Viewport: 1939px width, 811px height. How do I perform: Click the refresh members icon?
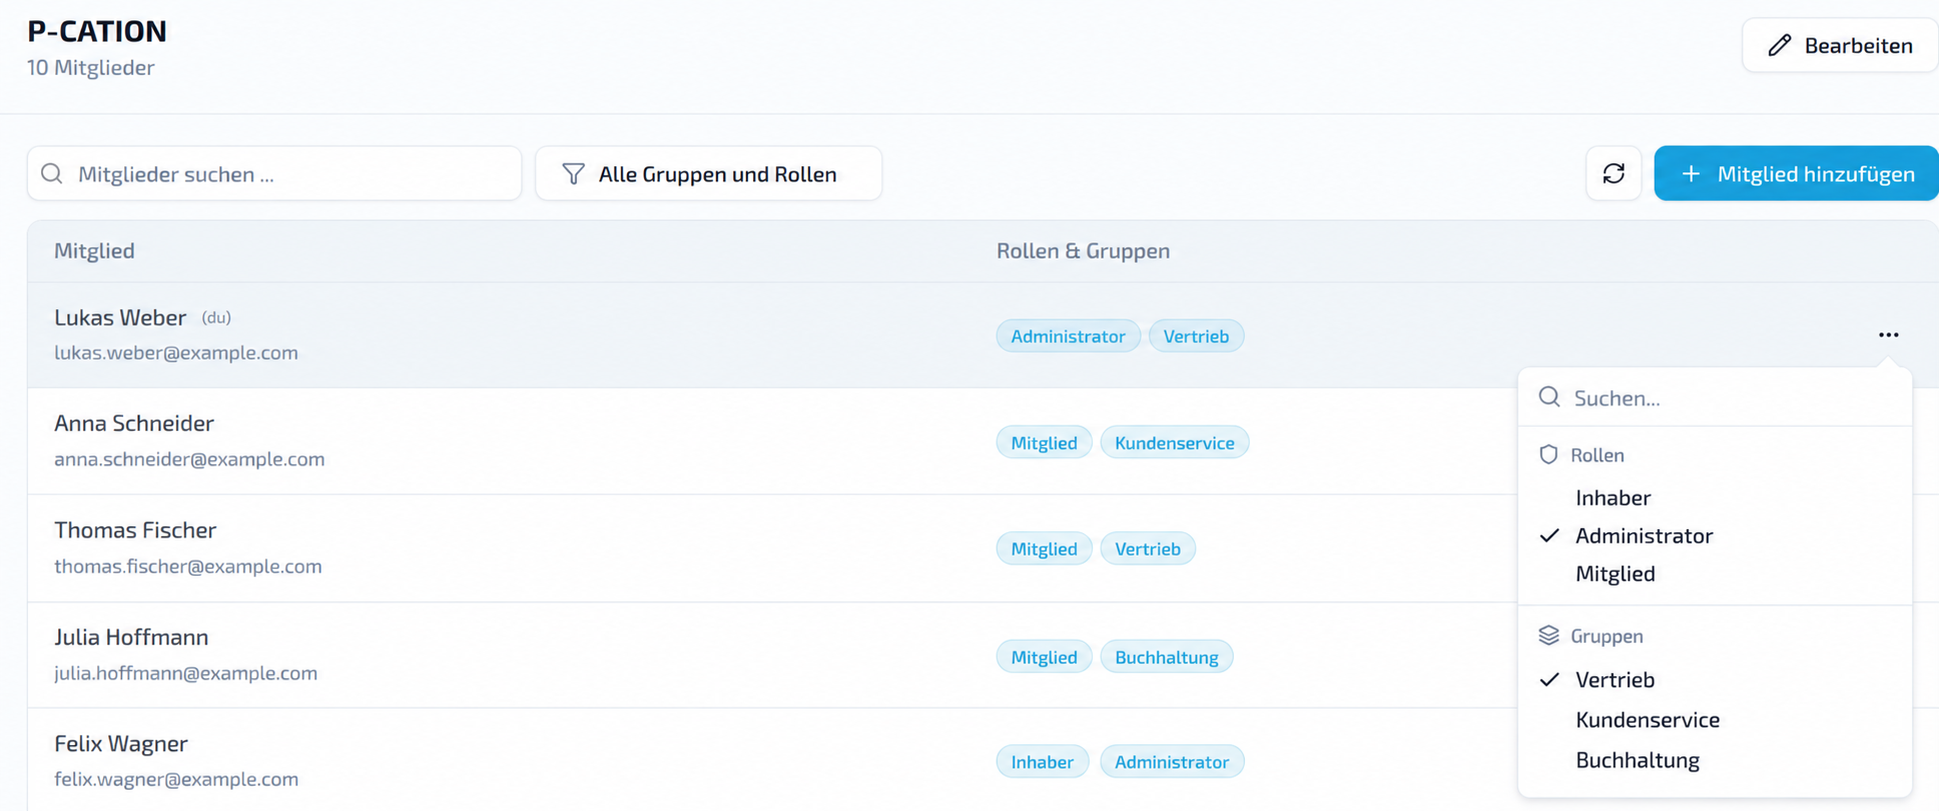pyautogui.click(x=1613, y=174)
